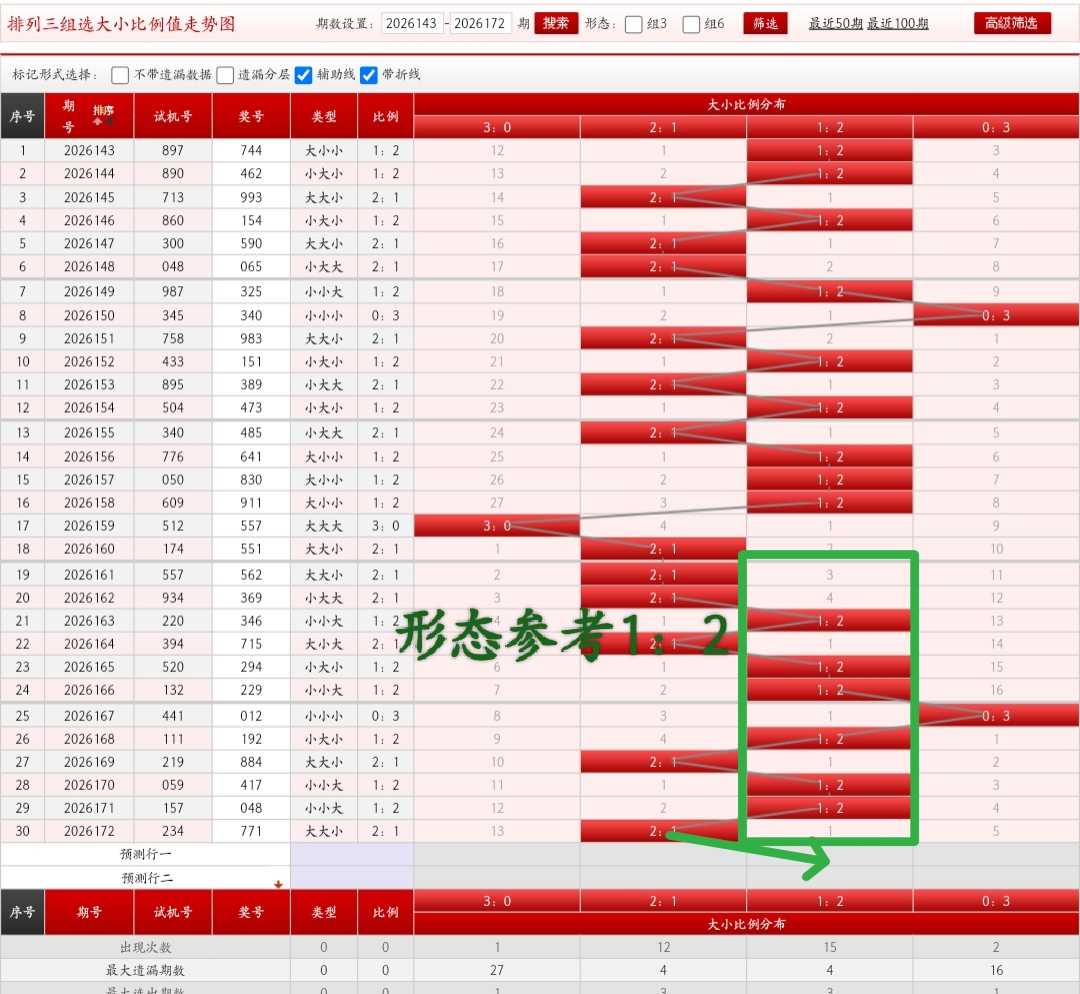Select period 2026143 cell
Viewport: 1080px width, 994px height.
pyautogui.click(x=90, y=150)
